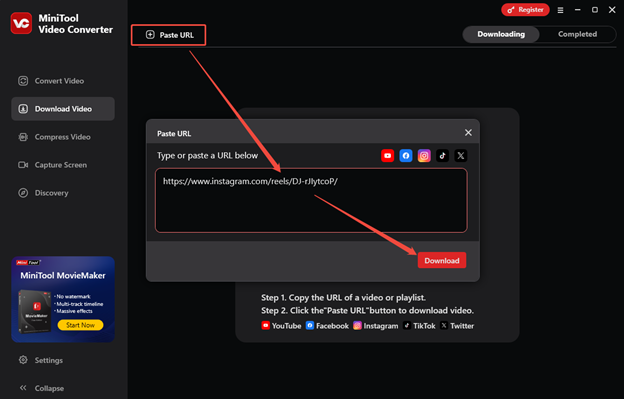624x399 pixels.
Task: Open the Convert Video section
Action: coord(63,81)
